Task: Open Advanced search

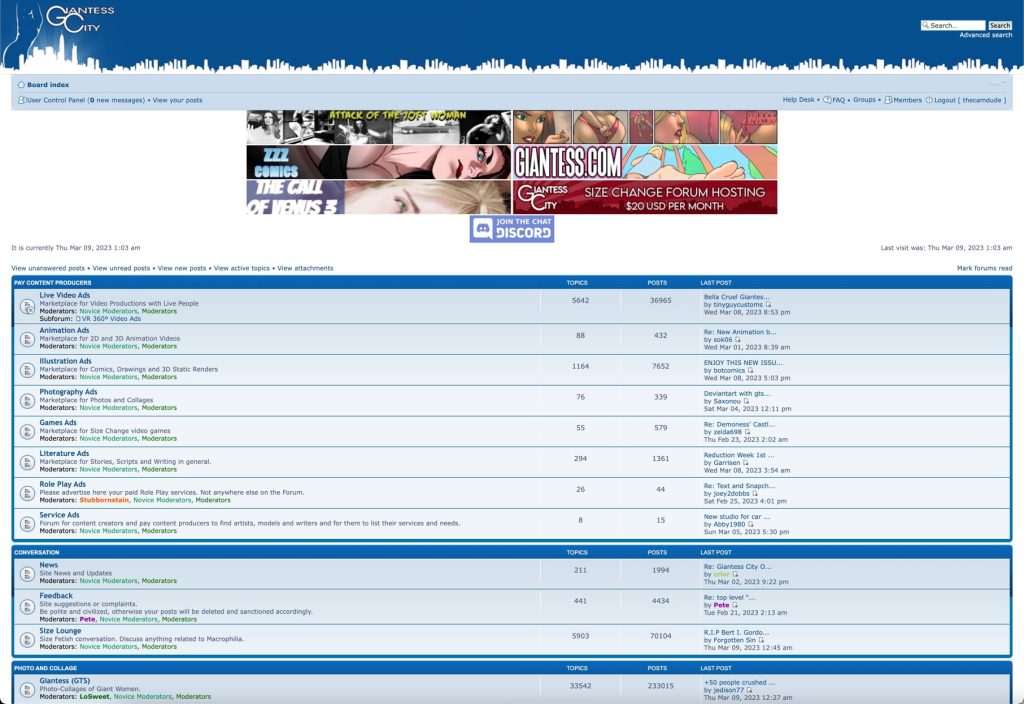Action: pos(985,35)
